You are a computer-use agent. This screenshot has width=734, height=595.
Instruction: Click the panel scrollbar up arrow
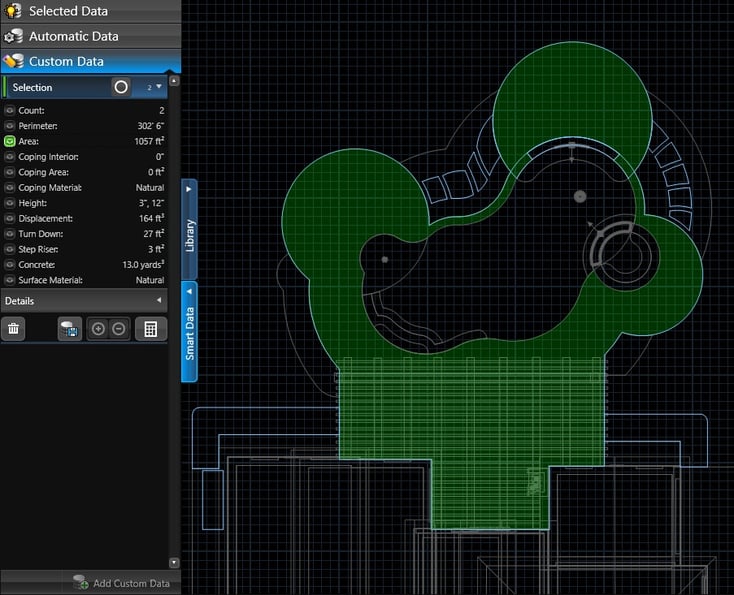pos(174,81)
